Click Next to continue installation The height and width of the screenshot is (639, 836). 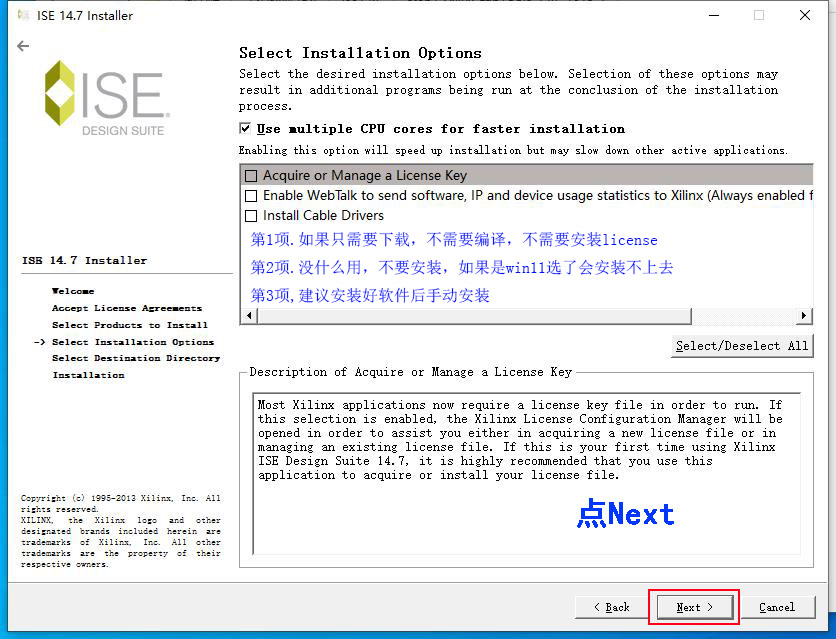tap(694, 607)
